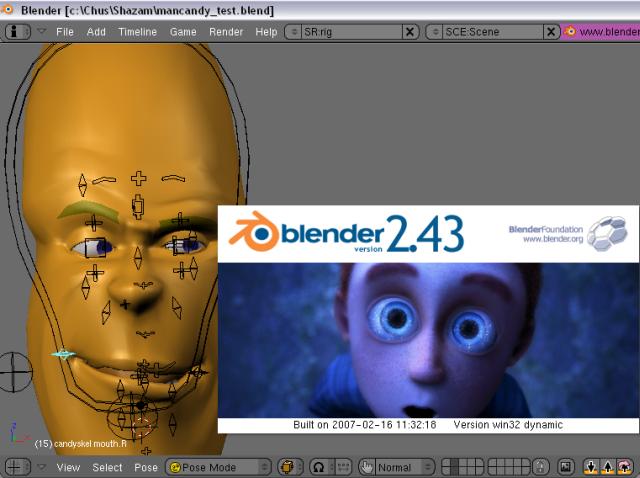Click the SR:rig screen name field
Screen dimensions: 640x478
point(351,32)
